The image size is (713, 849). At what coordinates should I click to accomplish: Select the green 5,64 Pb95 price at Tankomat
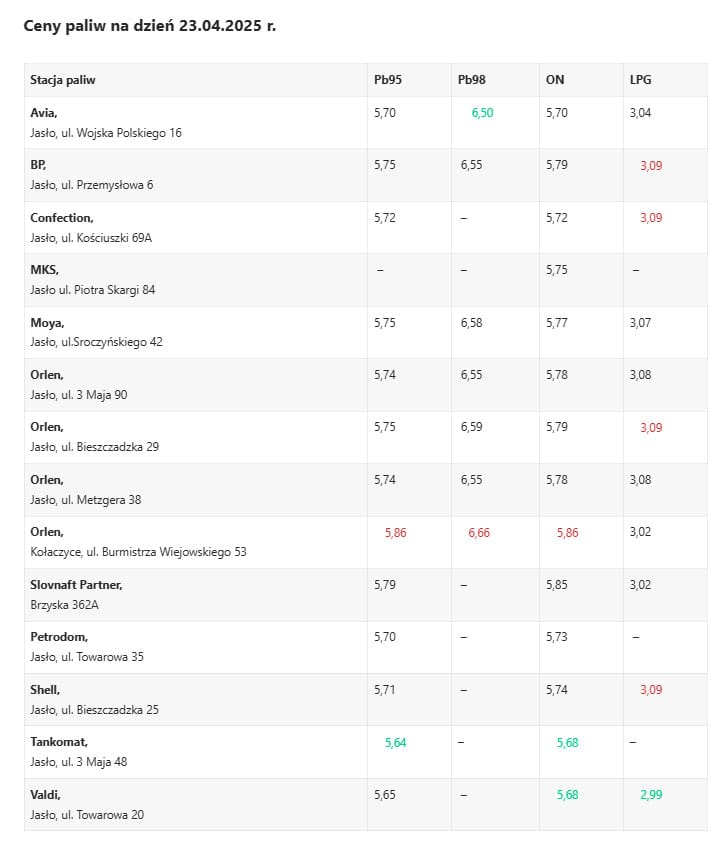(396, 742)
